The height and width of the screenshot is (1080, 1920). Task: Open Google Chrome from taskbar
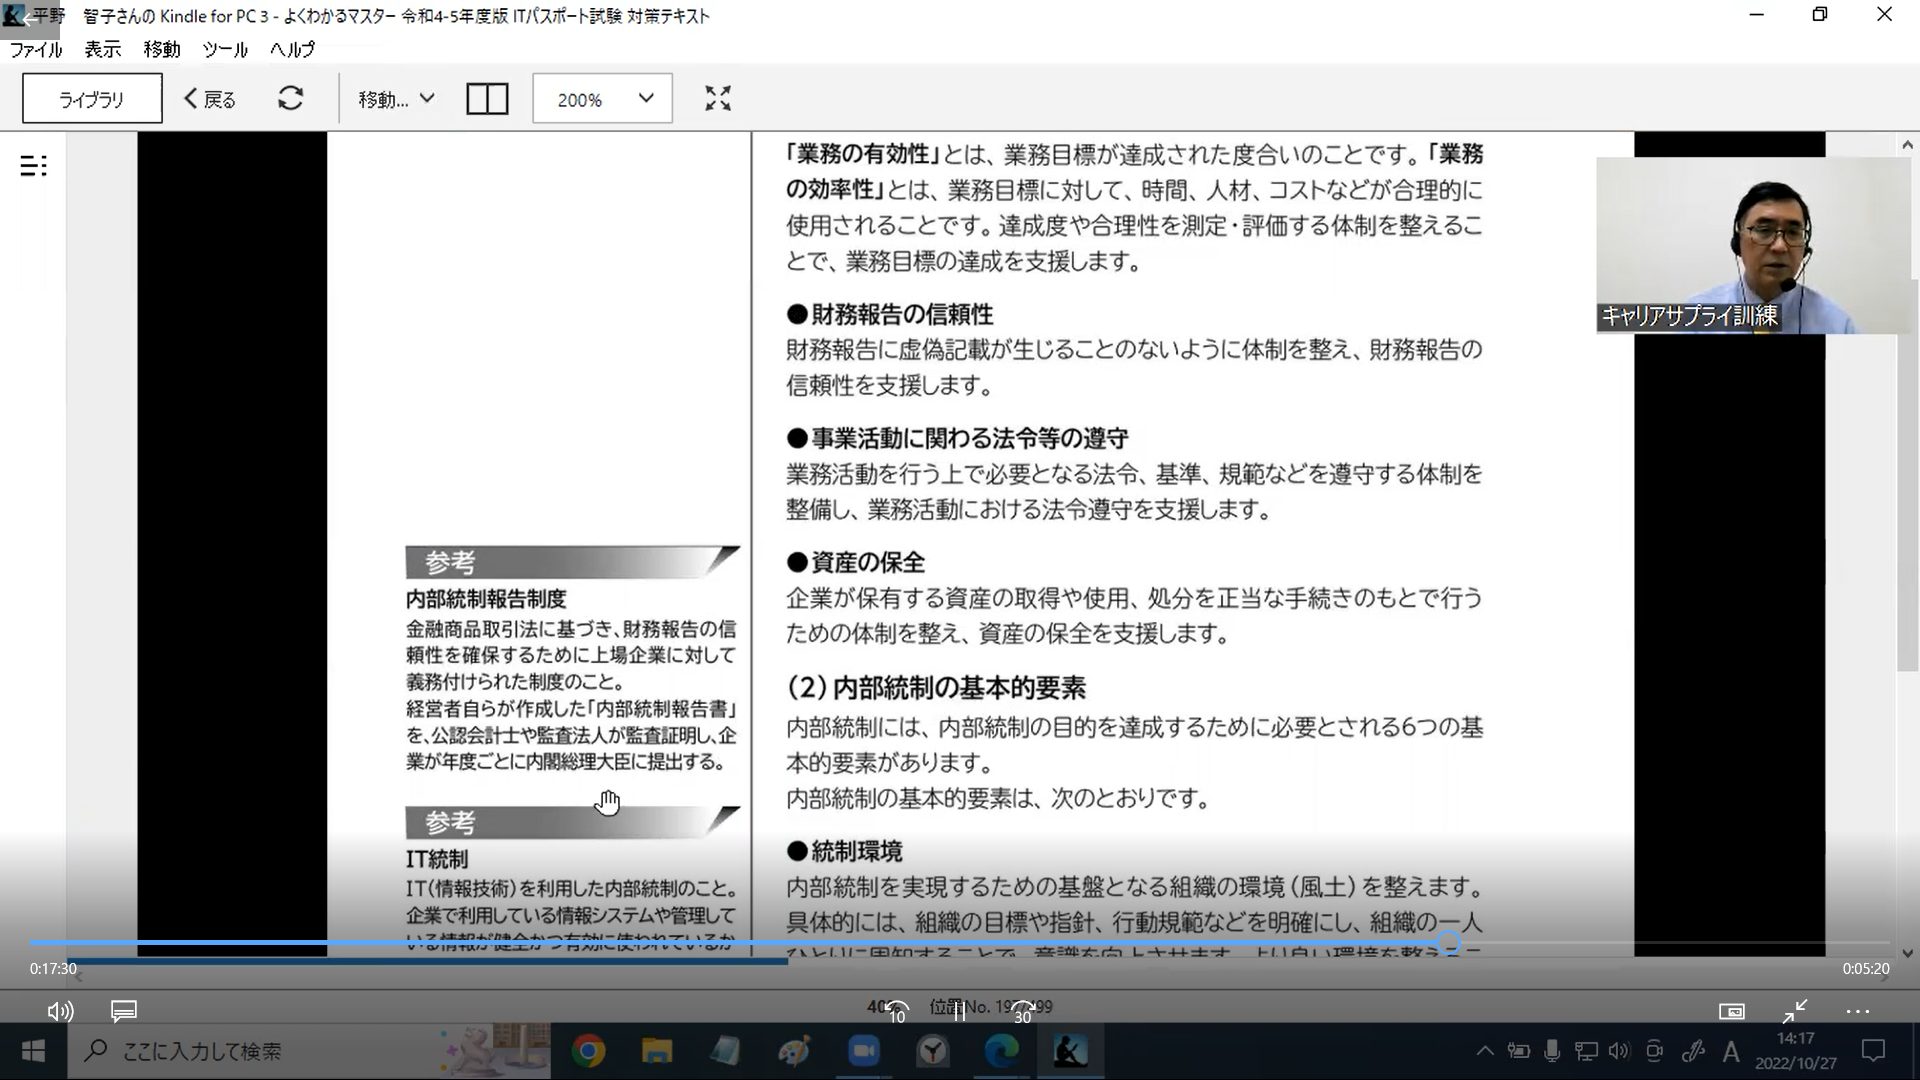coord(588,1051)
